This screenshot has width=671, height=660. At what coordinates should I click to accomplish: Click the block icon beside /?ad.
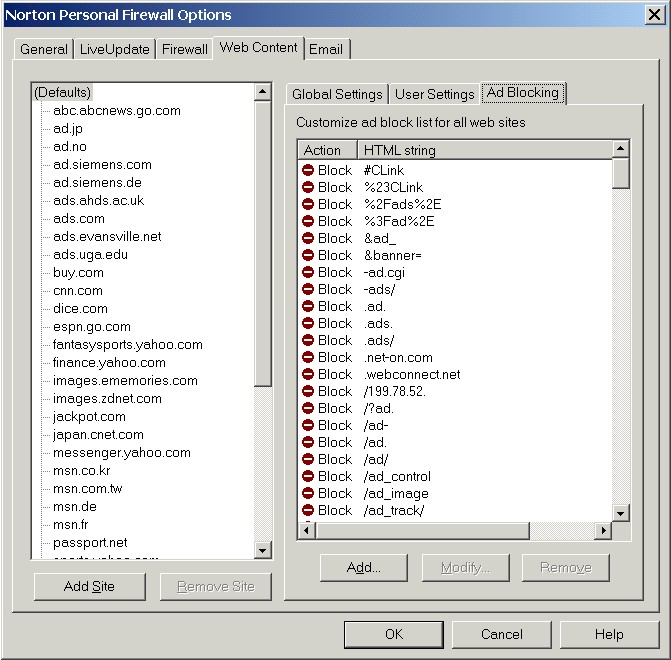tap(308, 408)
